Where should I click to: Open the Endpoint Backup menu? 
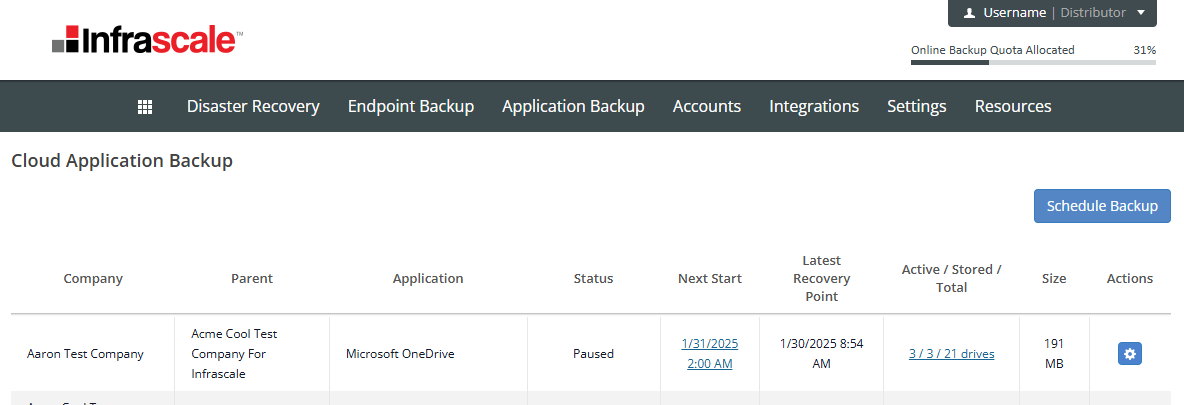[x=411, y=106]
